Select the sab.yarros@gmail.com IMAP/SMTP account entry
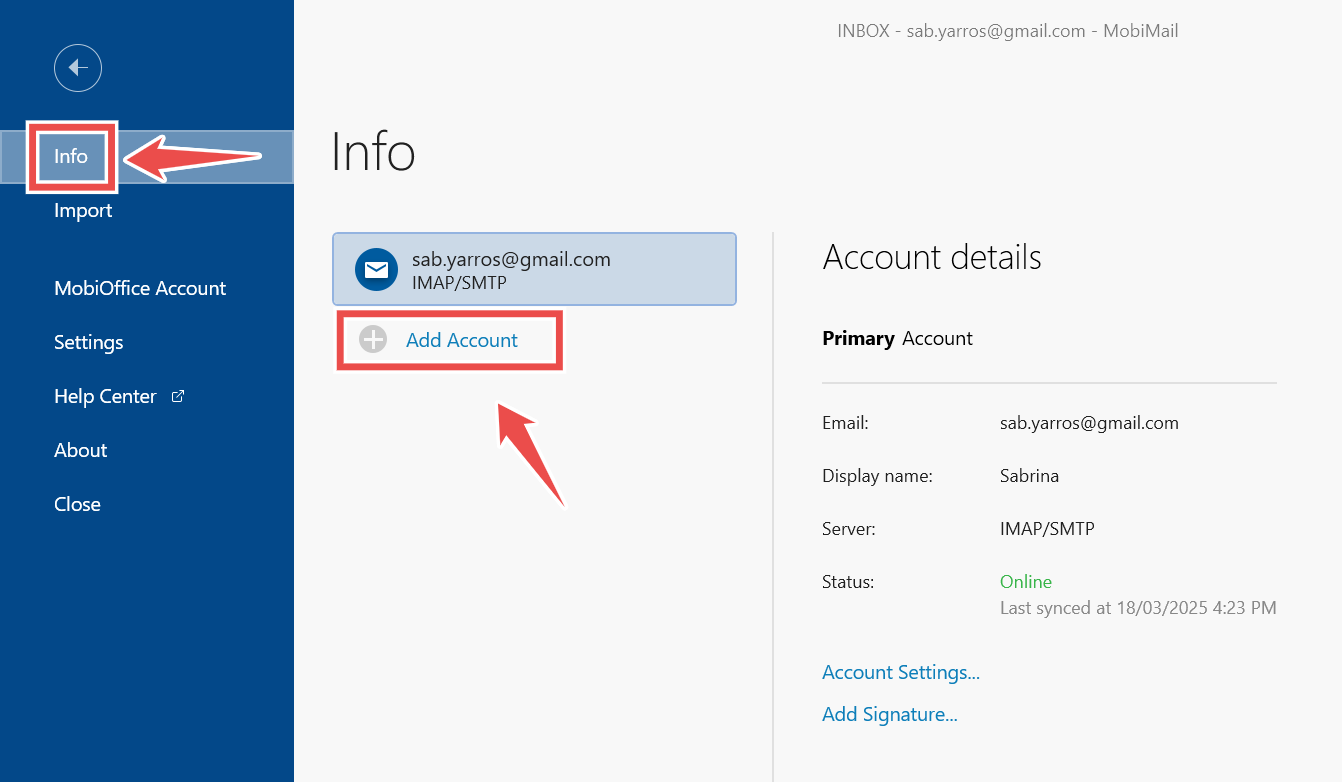1342x782 pixels. pyautogui.click(x=534, y=269)
